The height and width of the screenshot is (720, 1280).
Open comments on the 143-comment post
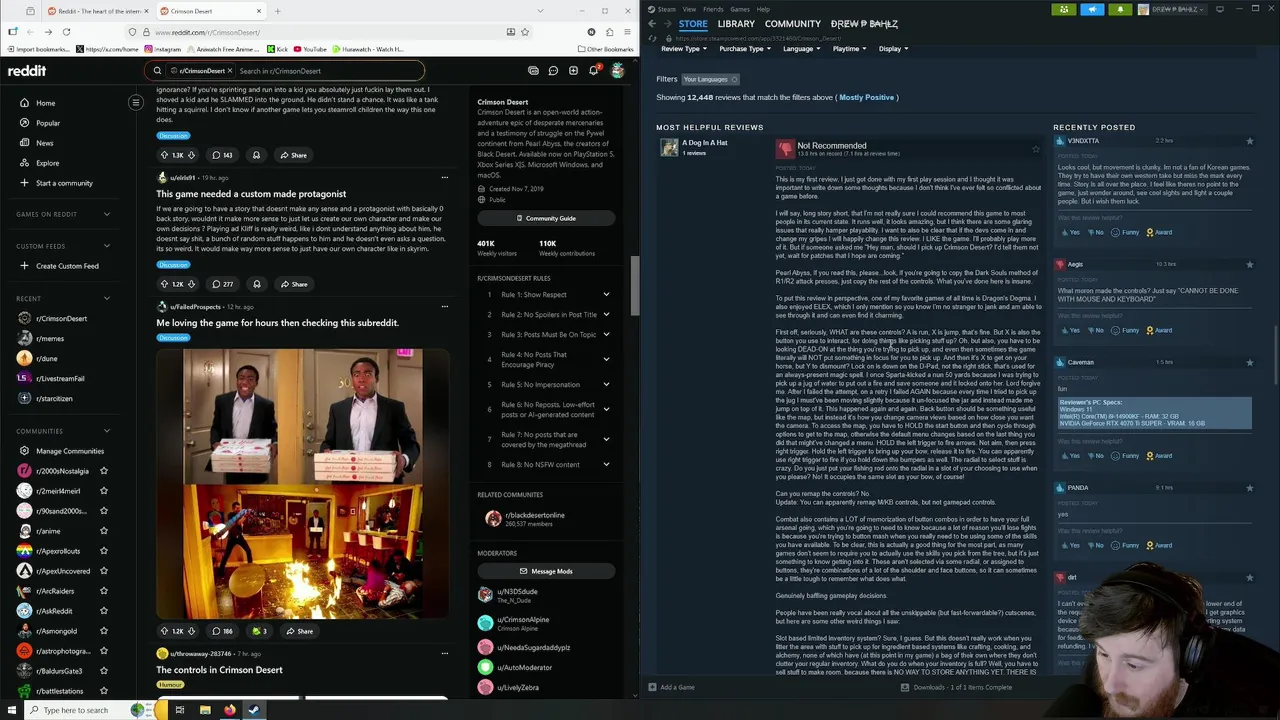222,155
